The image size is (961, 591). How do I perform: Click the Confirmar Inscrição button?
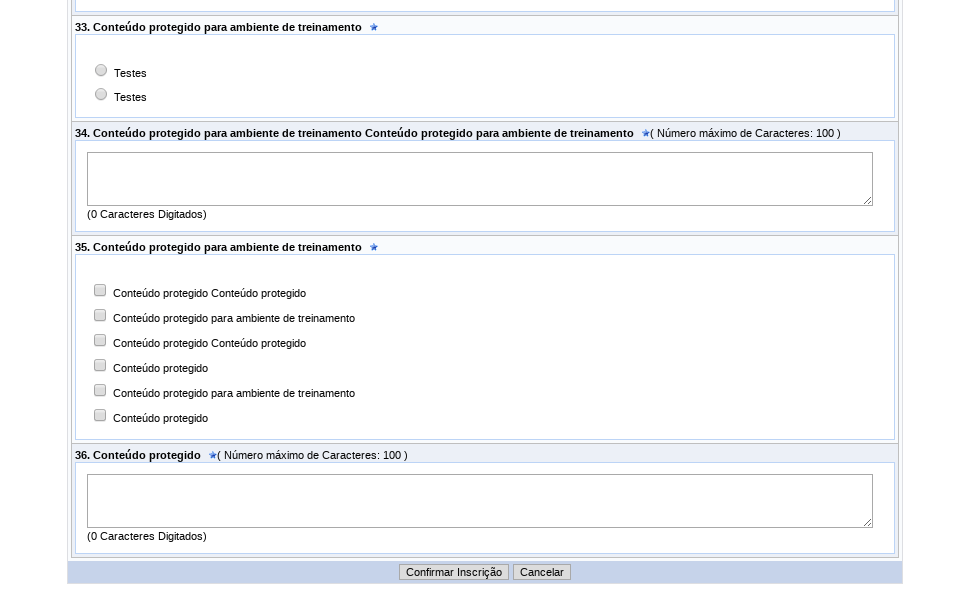[x=453, y=572]
